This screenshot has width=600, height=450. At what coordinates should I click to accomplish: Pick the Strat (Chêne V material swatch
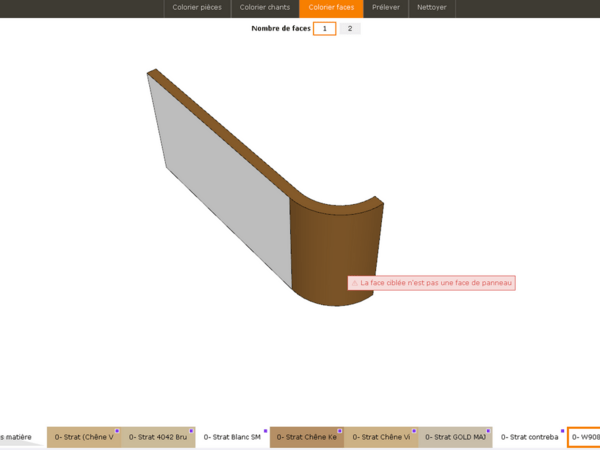(84, 437)
